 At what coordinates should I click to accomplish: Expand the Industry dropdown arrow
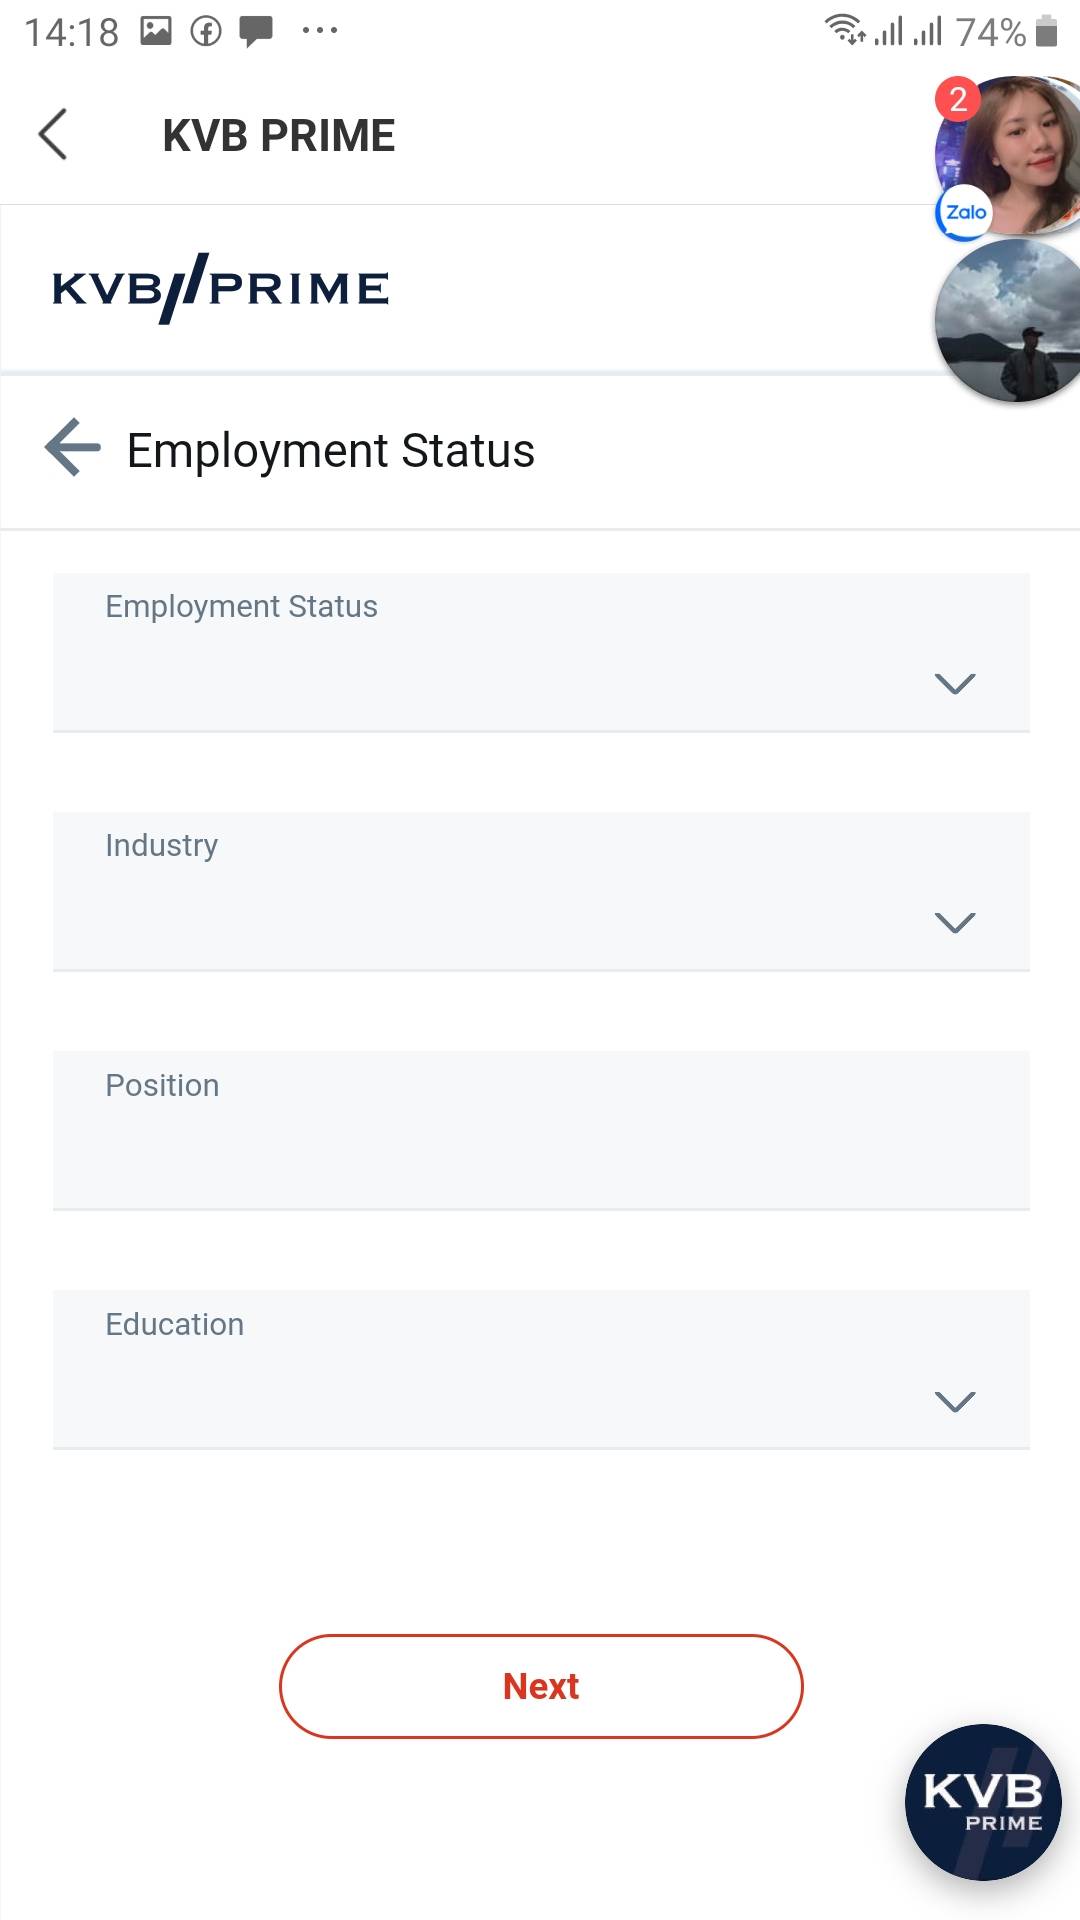tap(954, 922)
